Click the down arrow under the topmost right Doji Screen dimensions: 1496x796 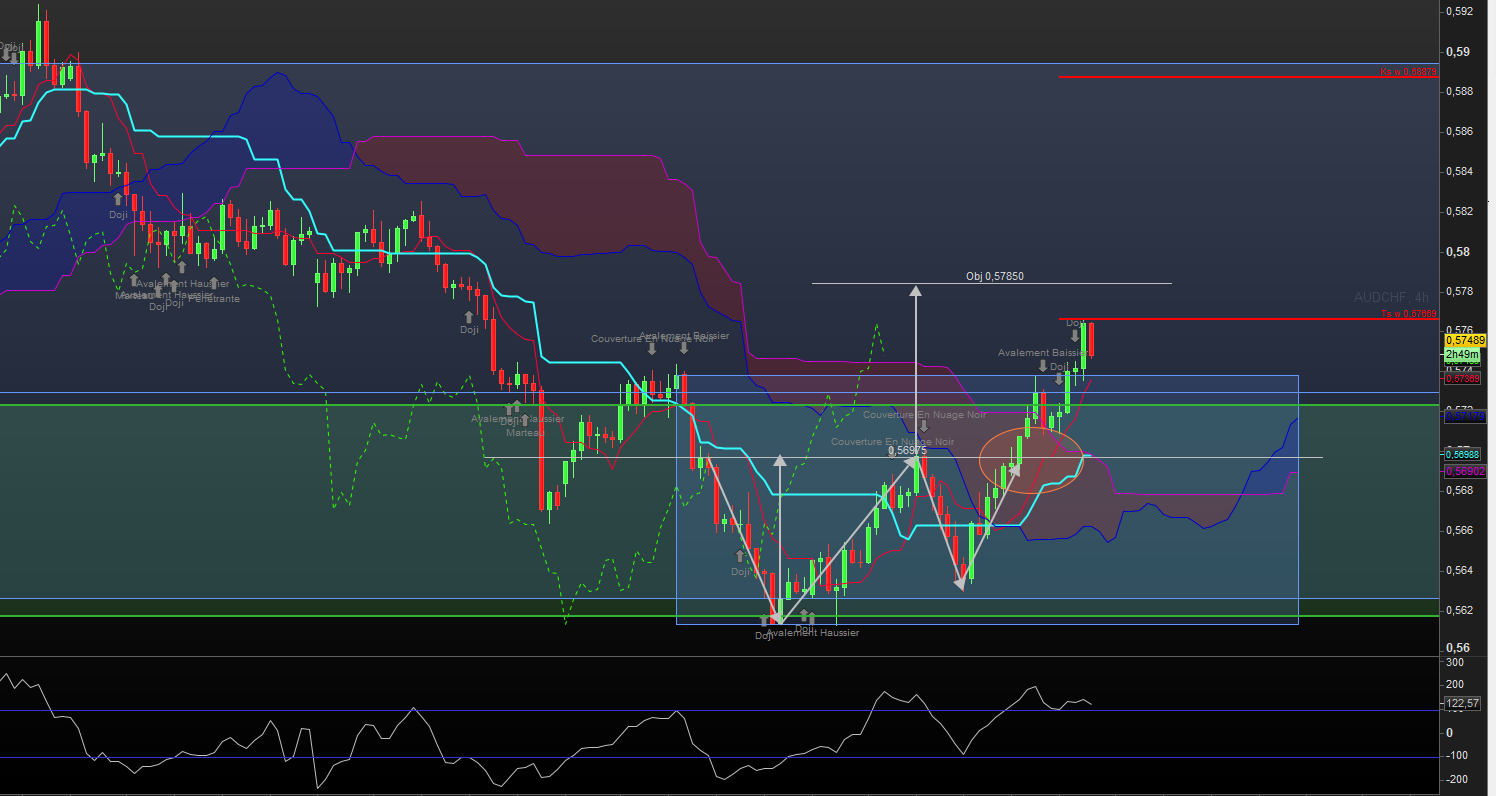click(1075, 337)
